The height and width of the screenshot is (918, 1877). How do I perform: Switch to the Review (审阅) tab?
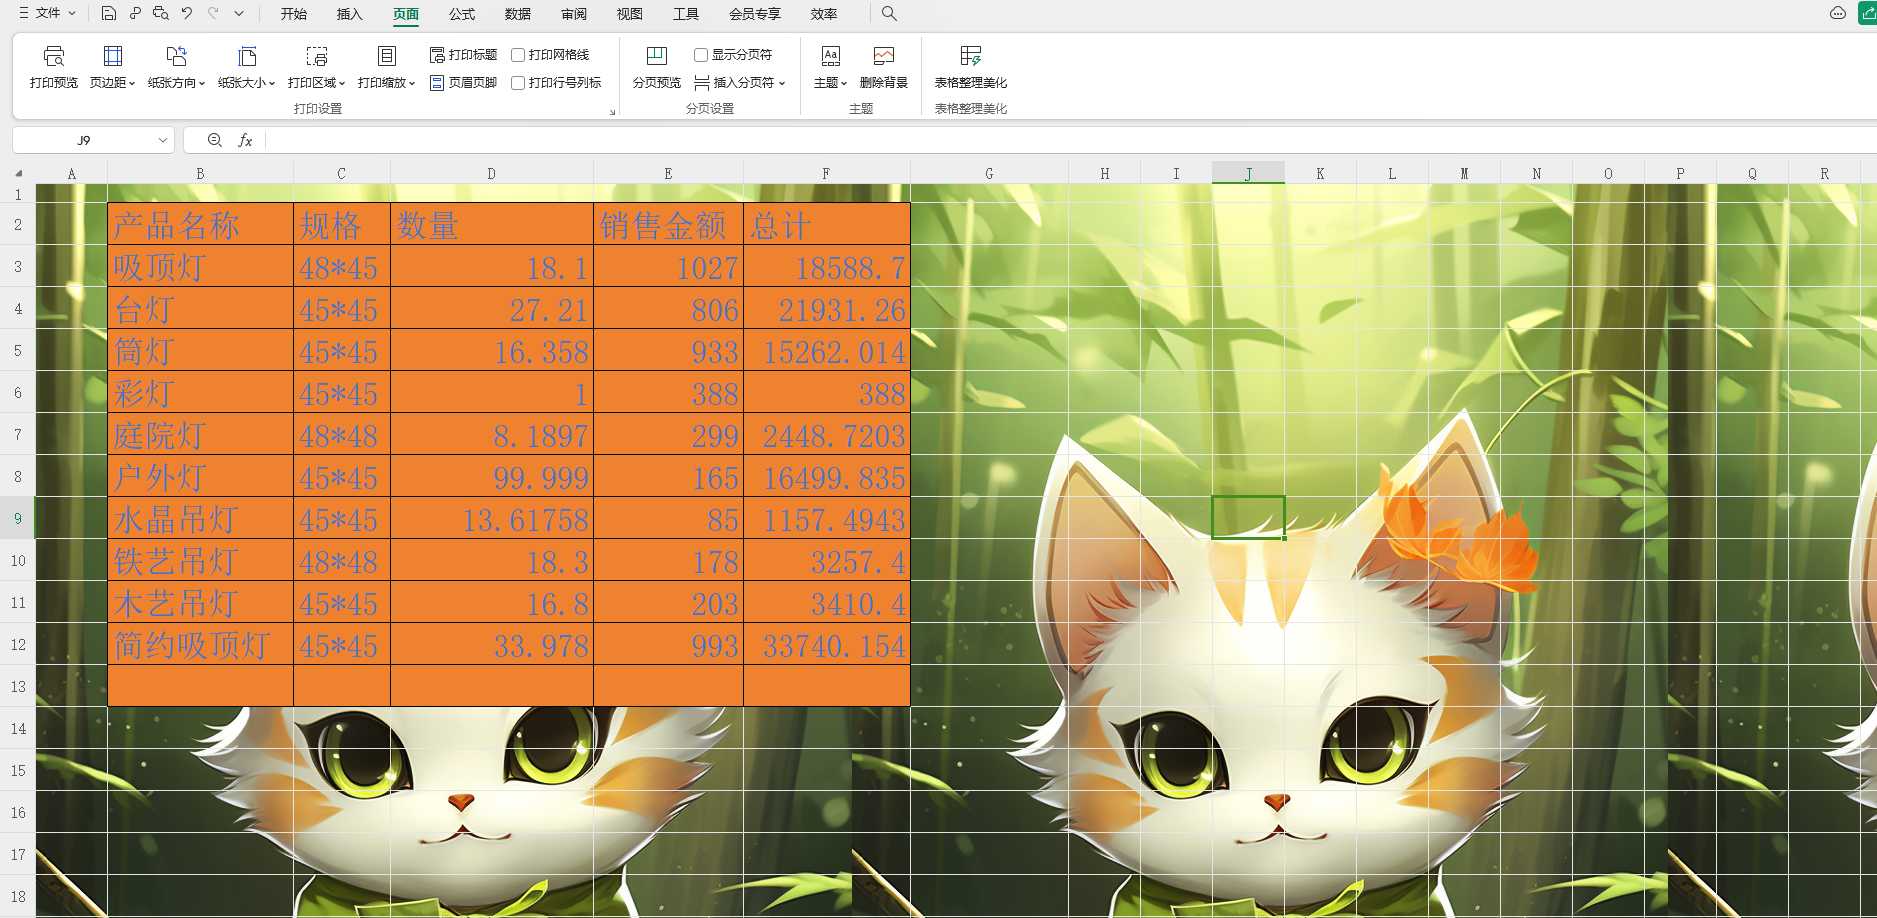coord(573,14)
